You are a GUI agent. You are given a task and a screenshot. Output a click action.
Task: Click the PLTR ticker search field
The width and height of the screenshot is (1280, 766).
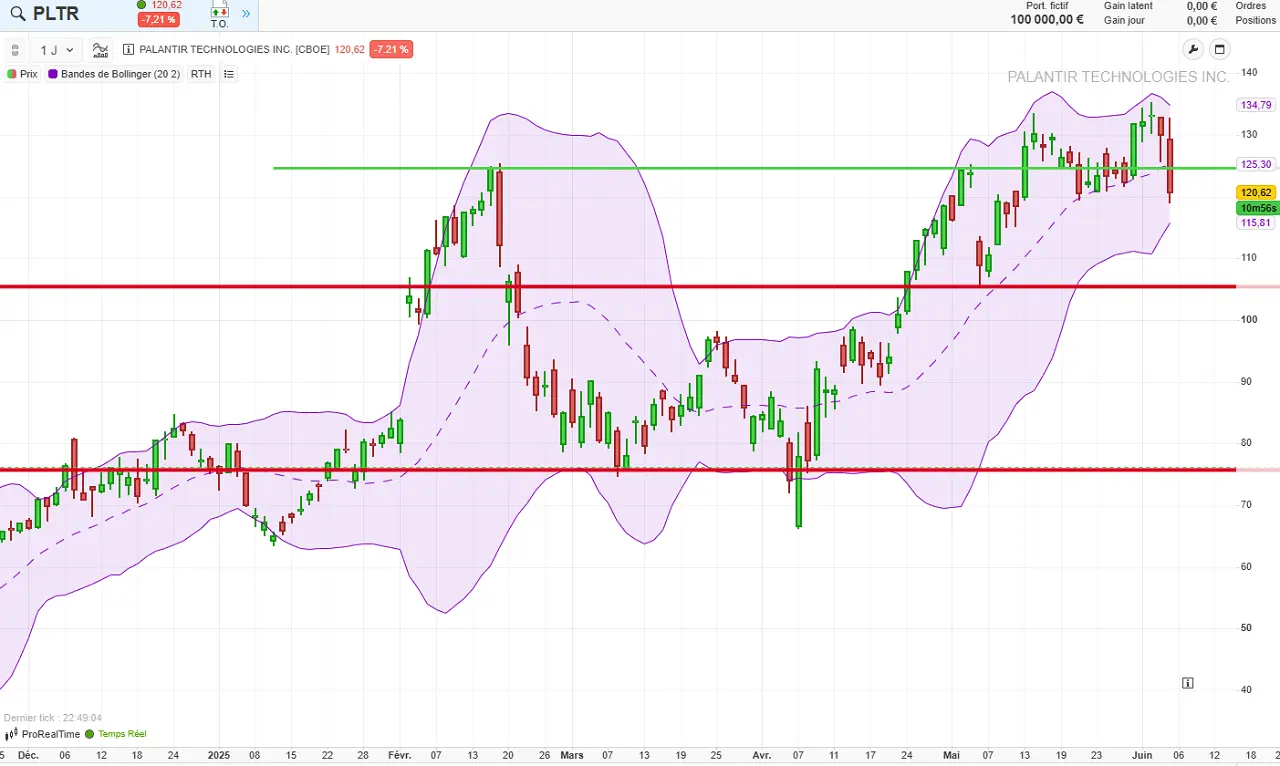[56, 14]
